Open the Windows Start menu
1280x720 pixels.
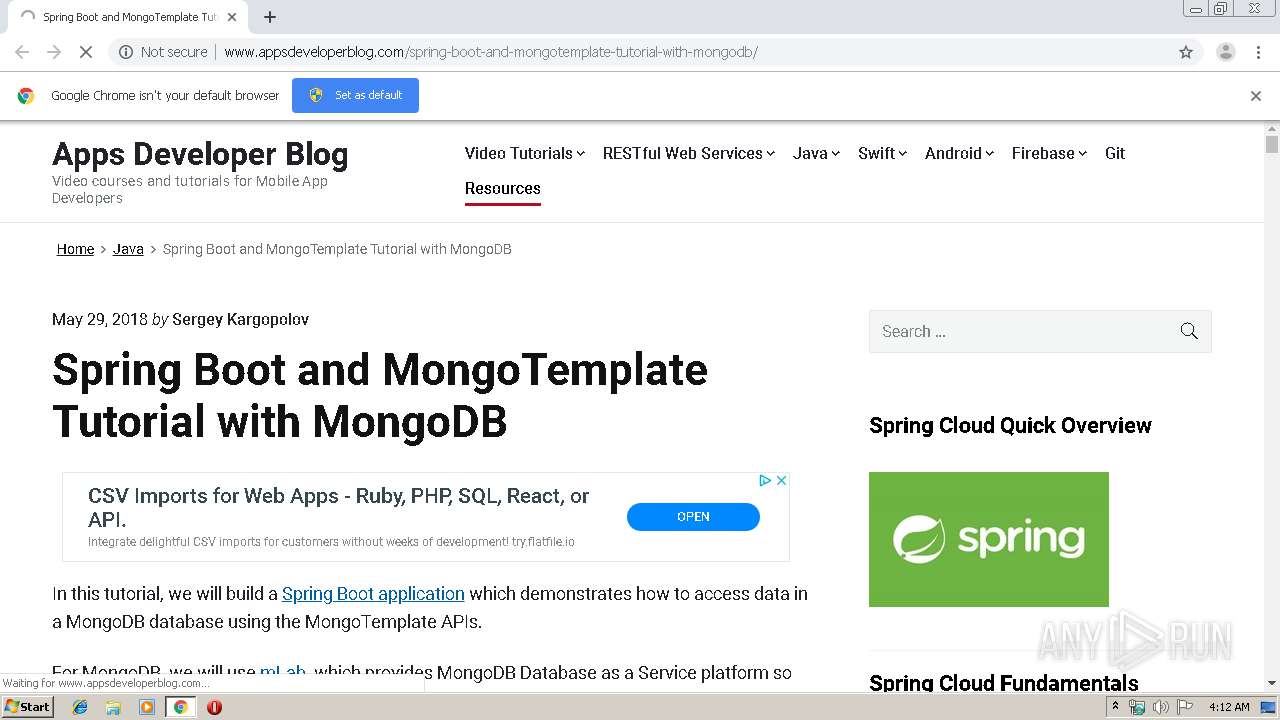[x=28, y=707]
